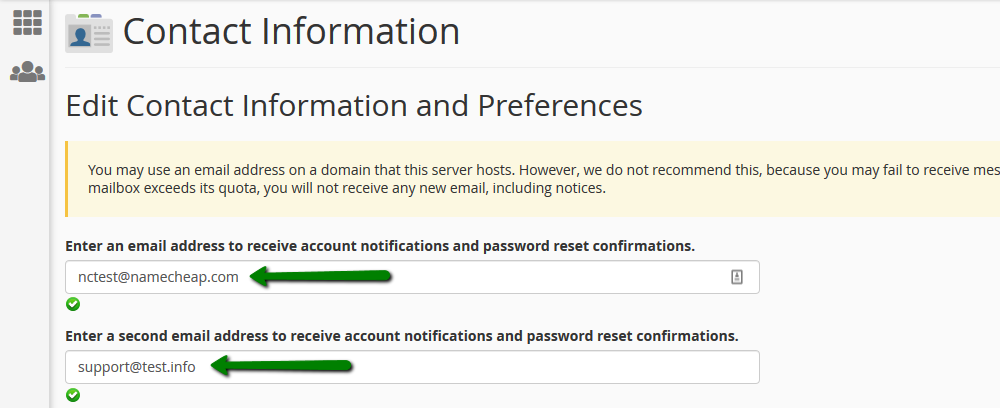Focus the first account notification email field
Viewport: 1000px width, 408px height.
point(412,277)
